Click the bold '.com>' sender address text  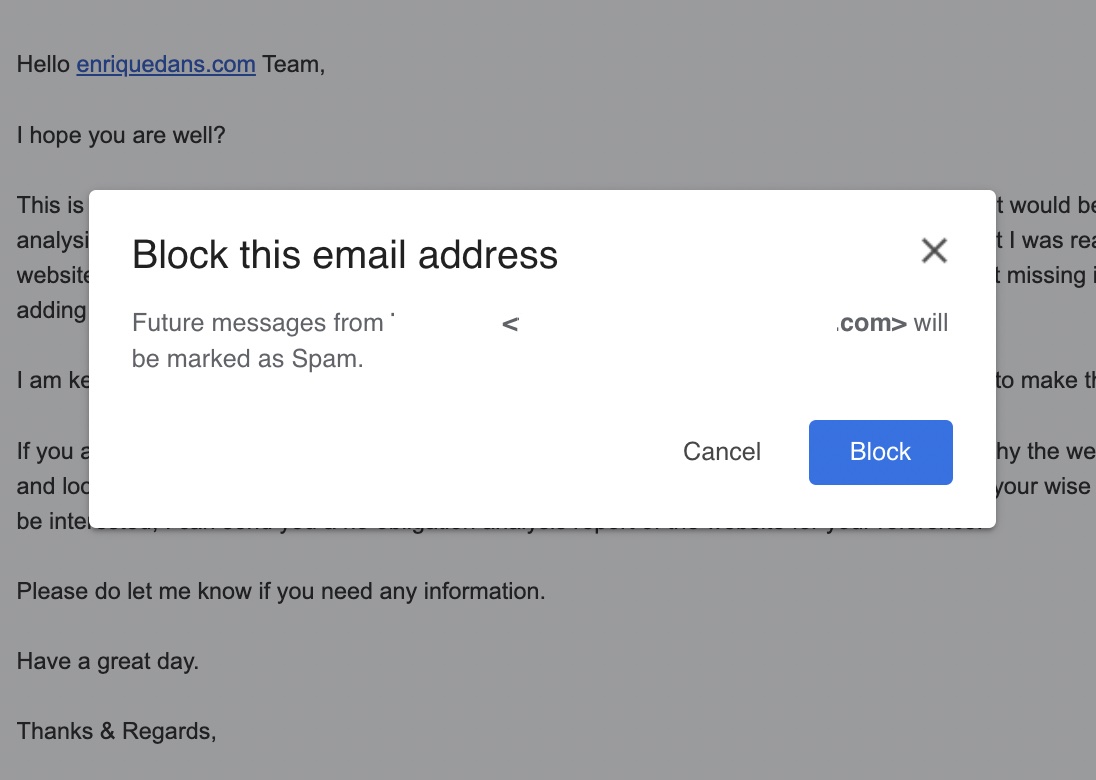click(871, 323)
